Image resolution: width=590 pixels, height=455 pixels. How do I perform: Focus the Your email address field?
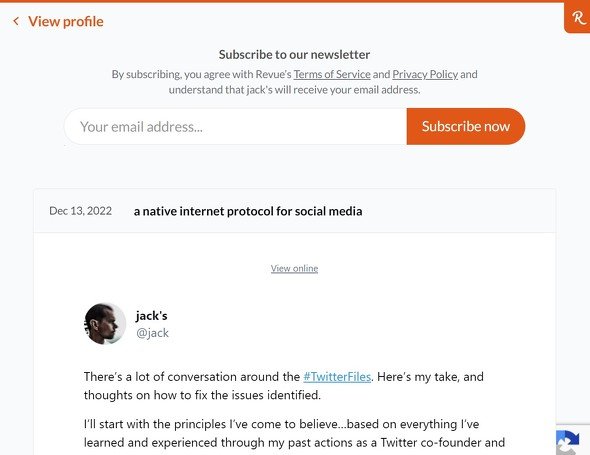[x=236, y=126]
